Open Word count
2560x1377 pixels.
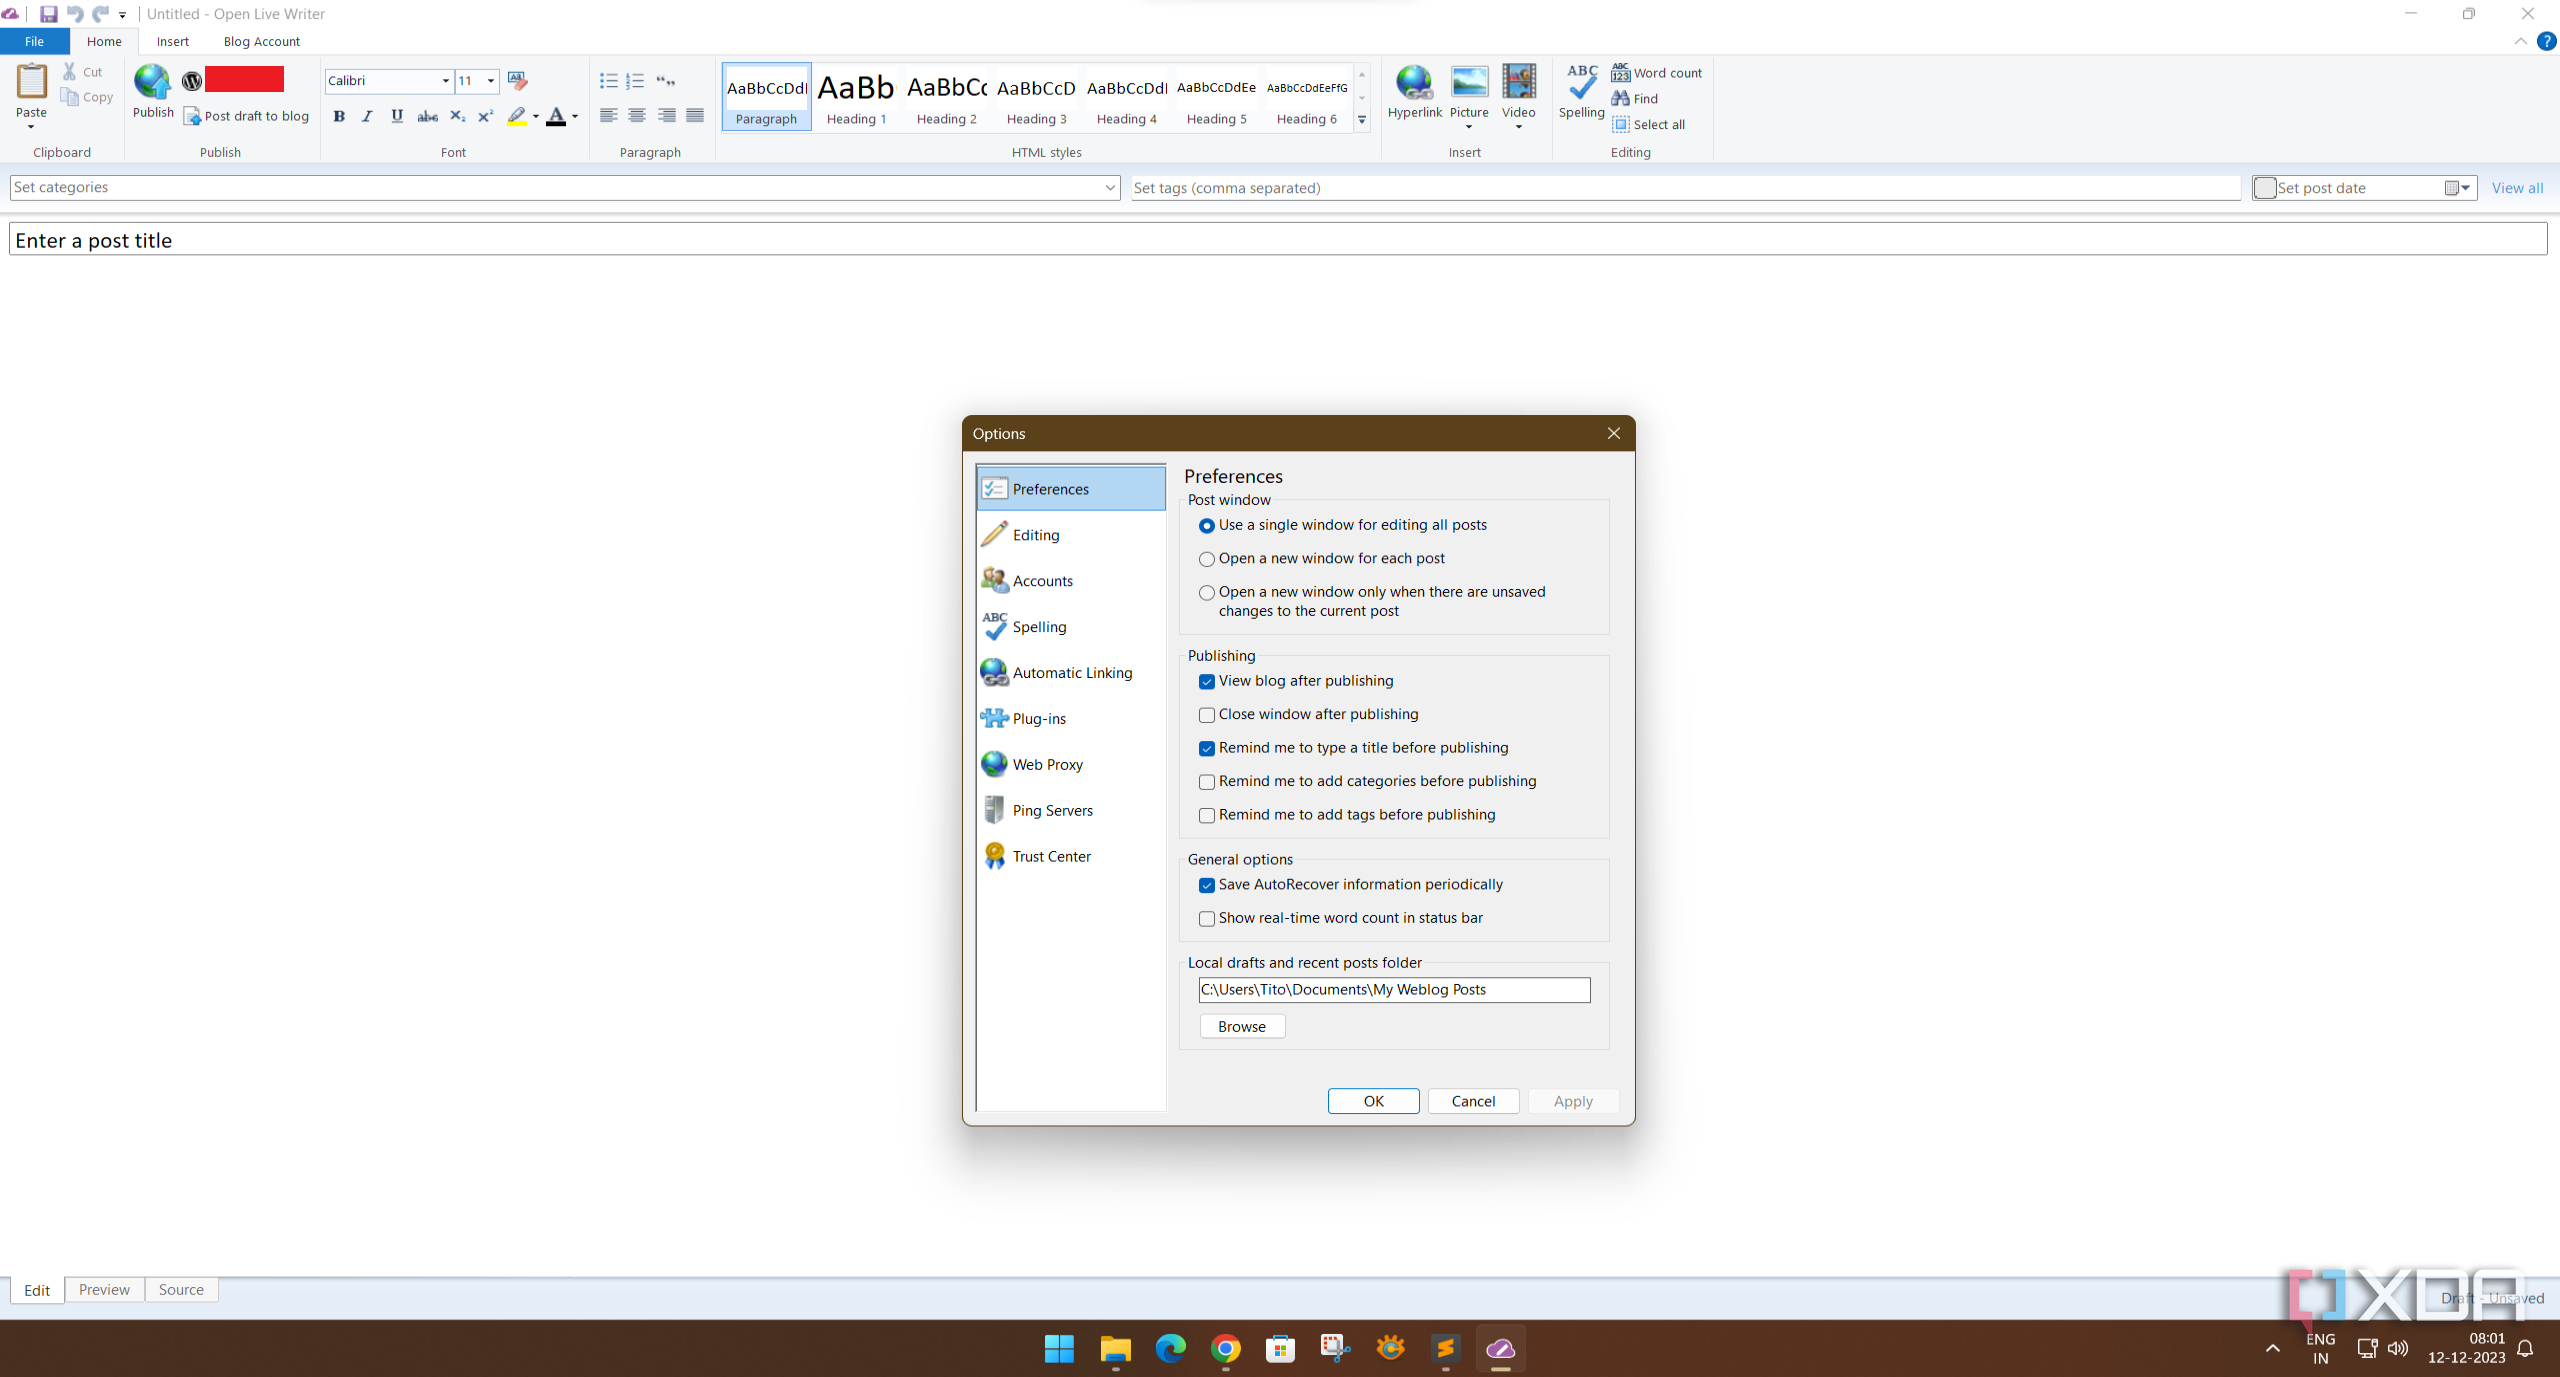[x=1656, y=73]
